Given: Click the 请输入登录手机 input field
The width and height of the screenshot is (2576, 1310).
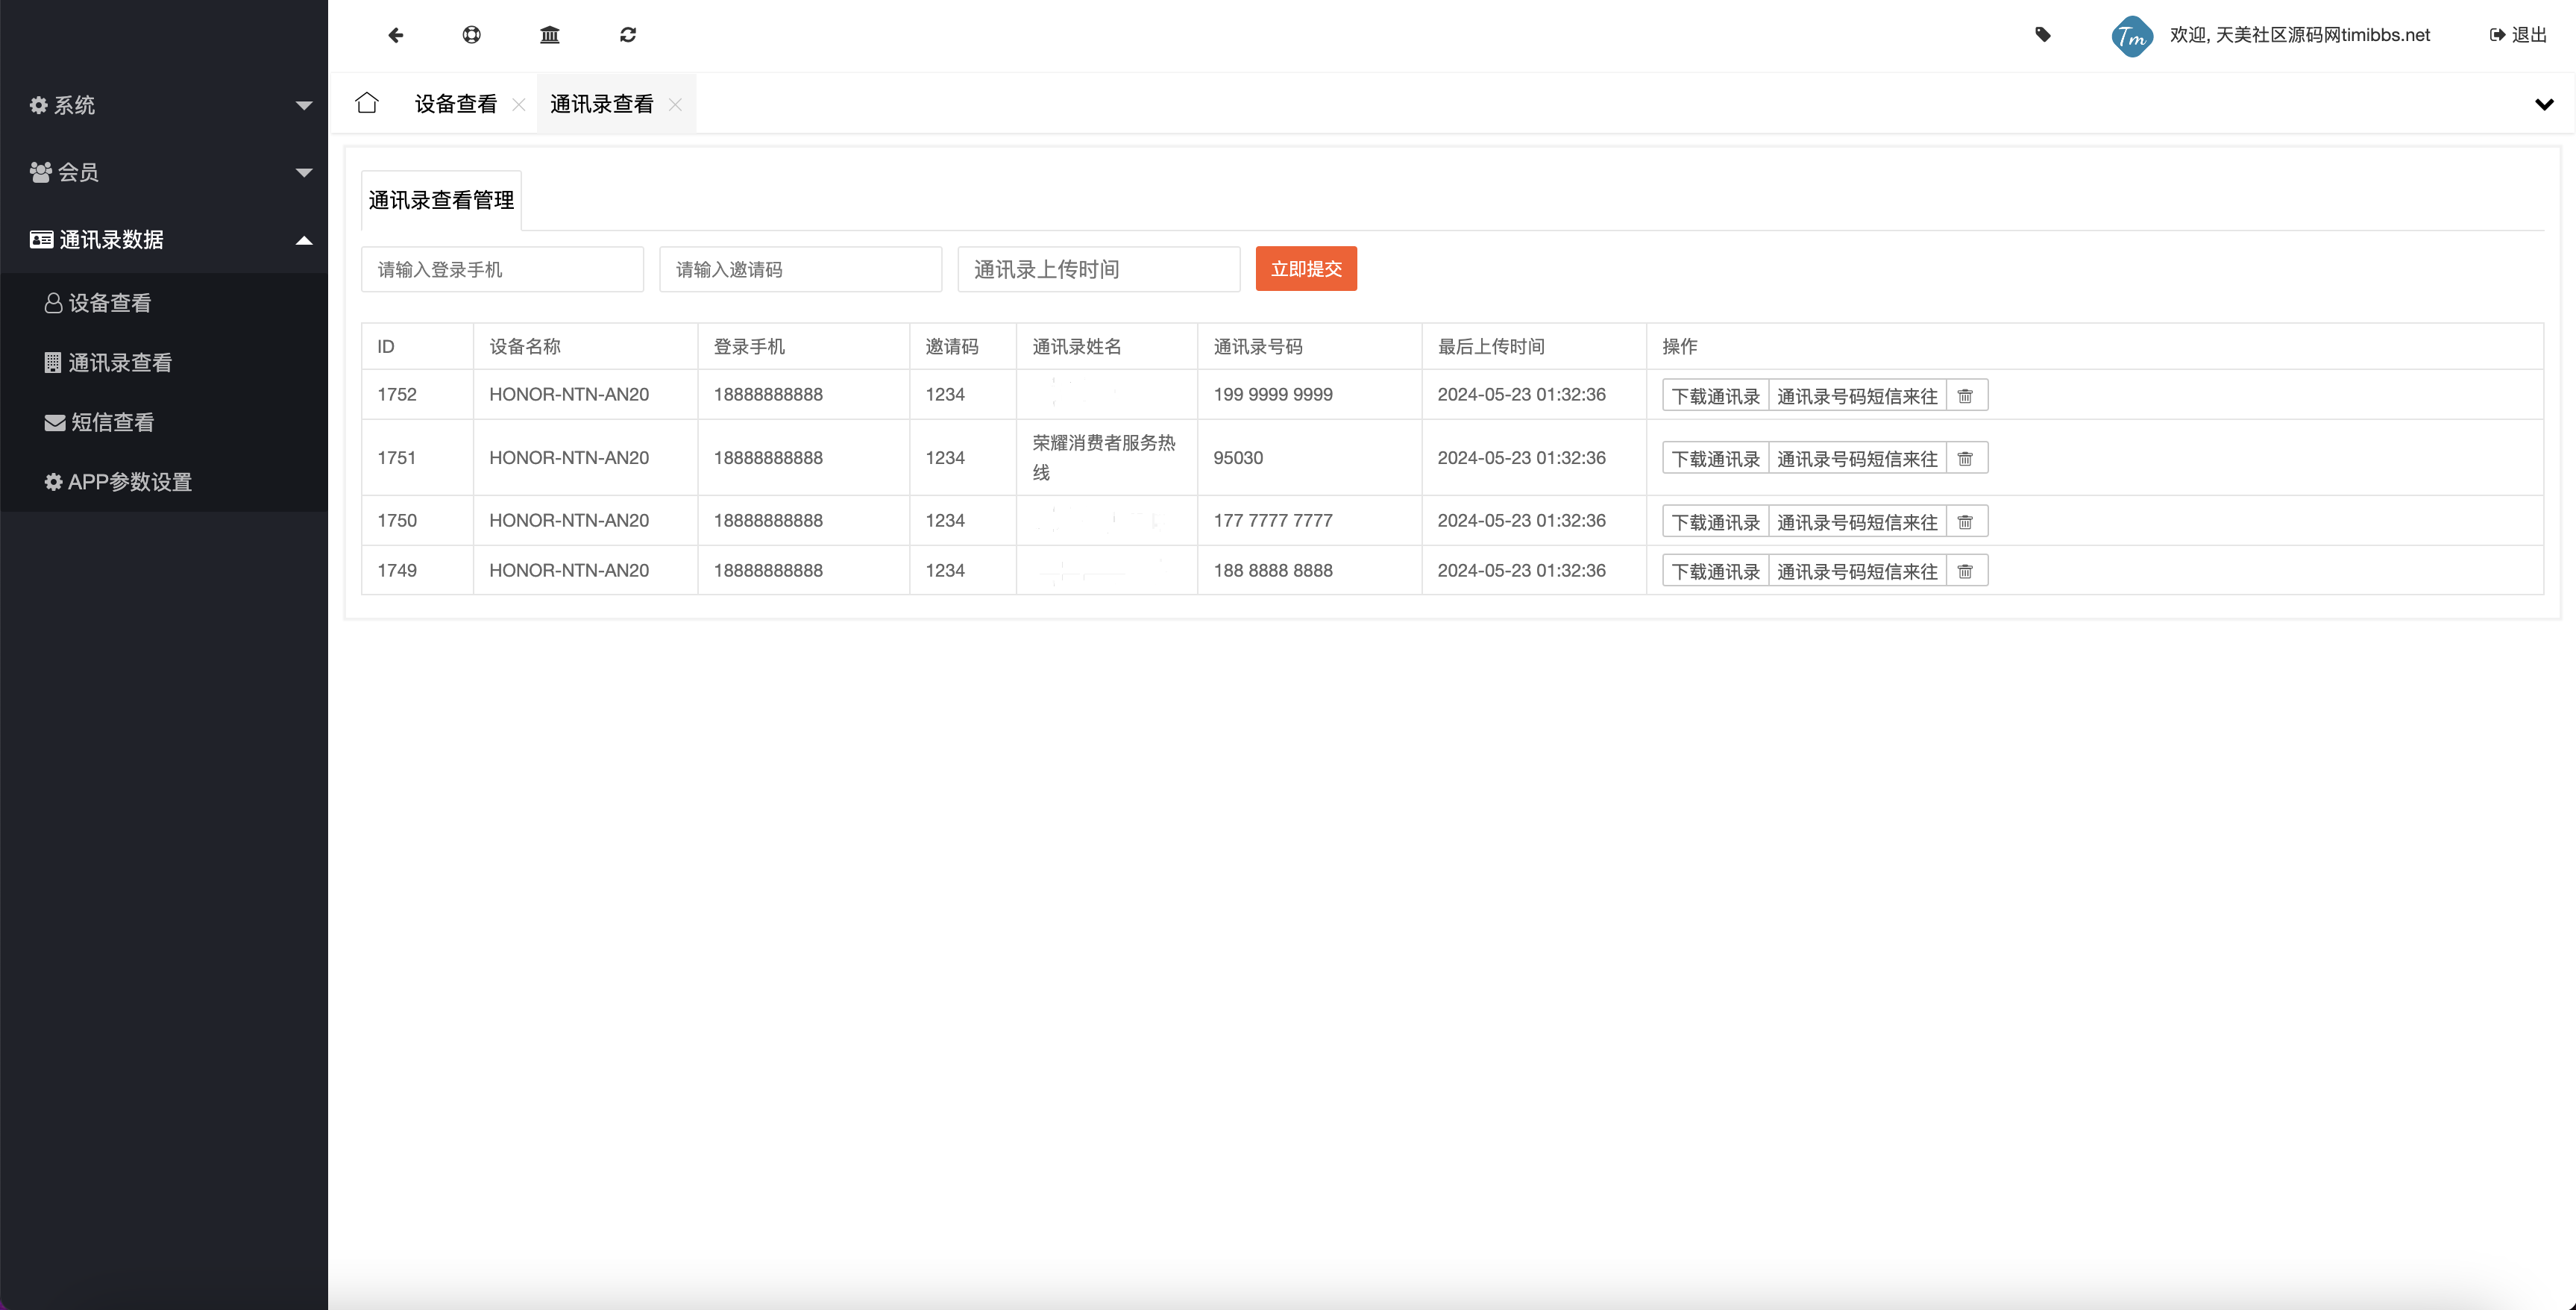Looking at the screenshot, I should pyautogui.click(x=503, y=268).
